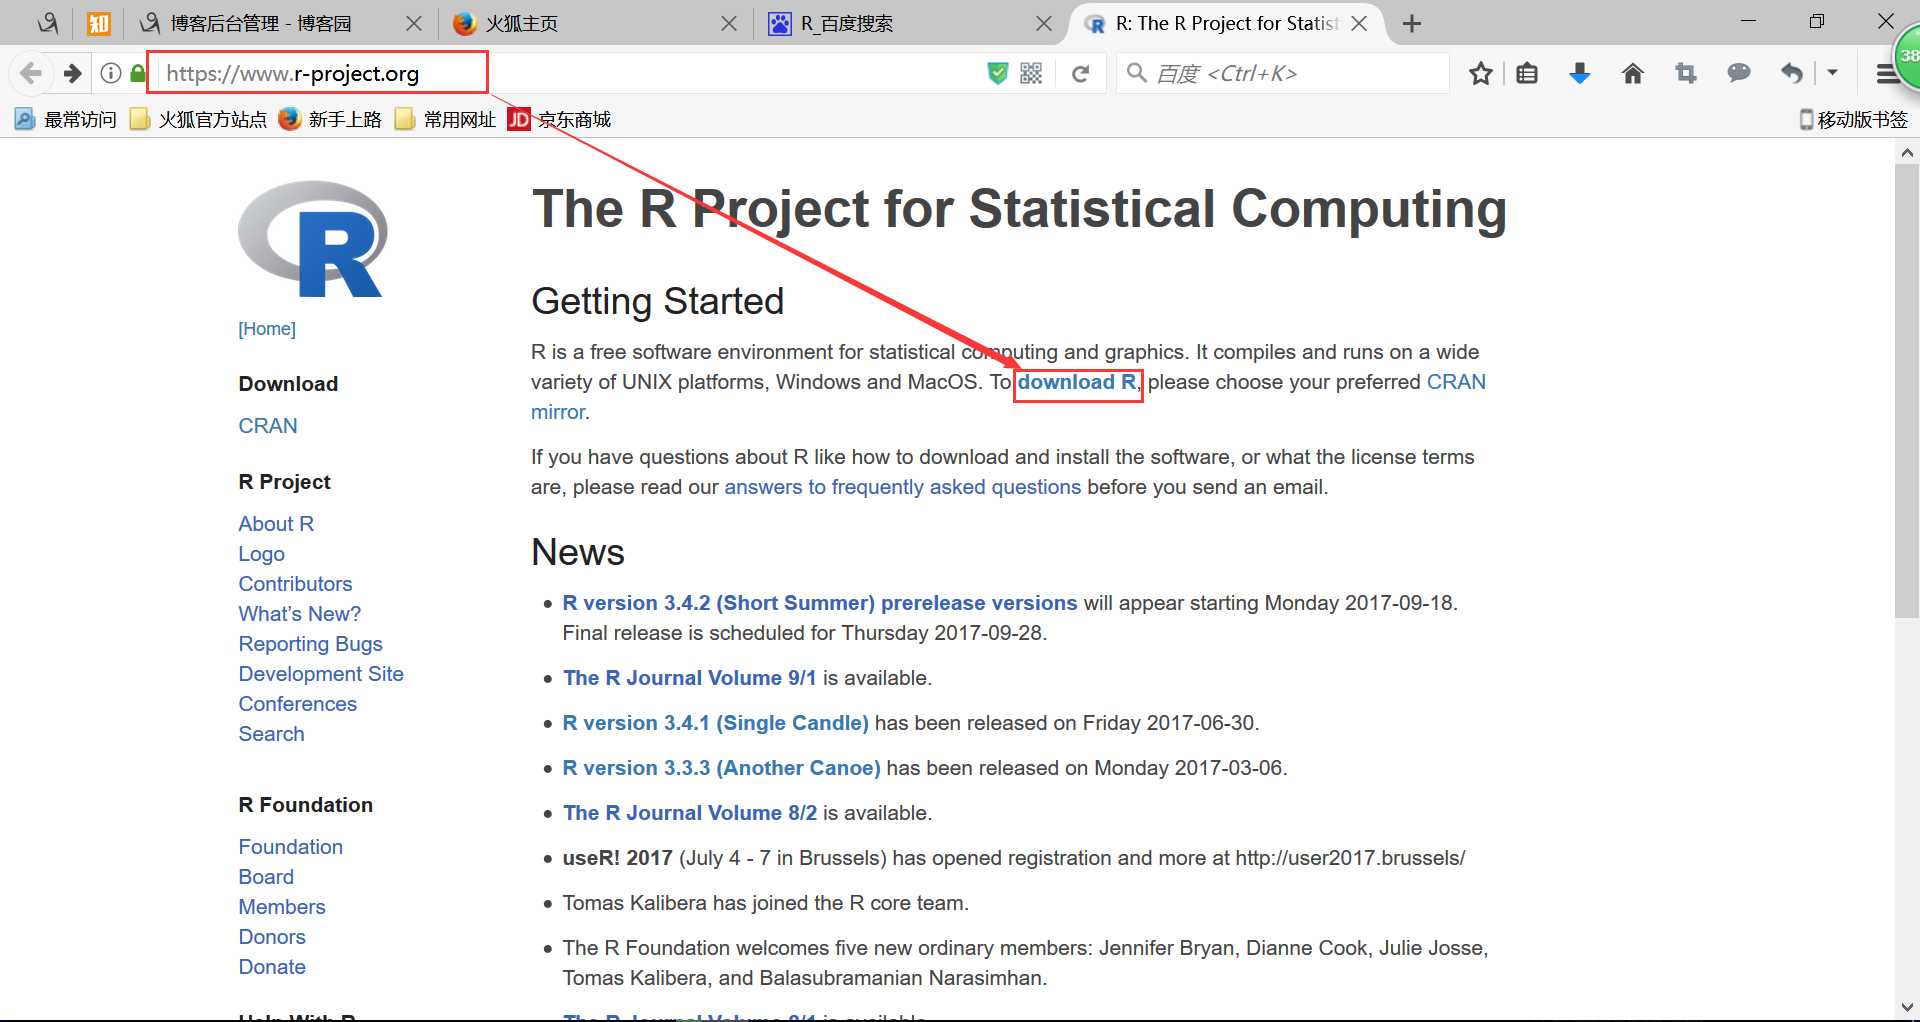Select the R Project for Statistical Computing tab

click(x=1226, y=23)
